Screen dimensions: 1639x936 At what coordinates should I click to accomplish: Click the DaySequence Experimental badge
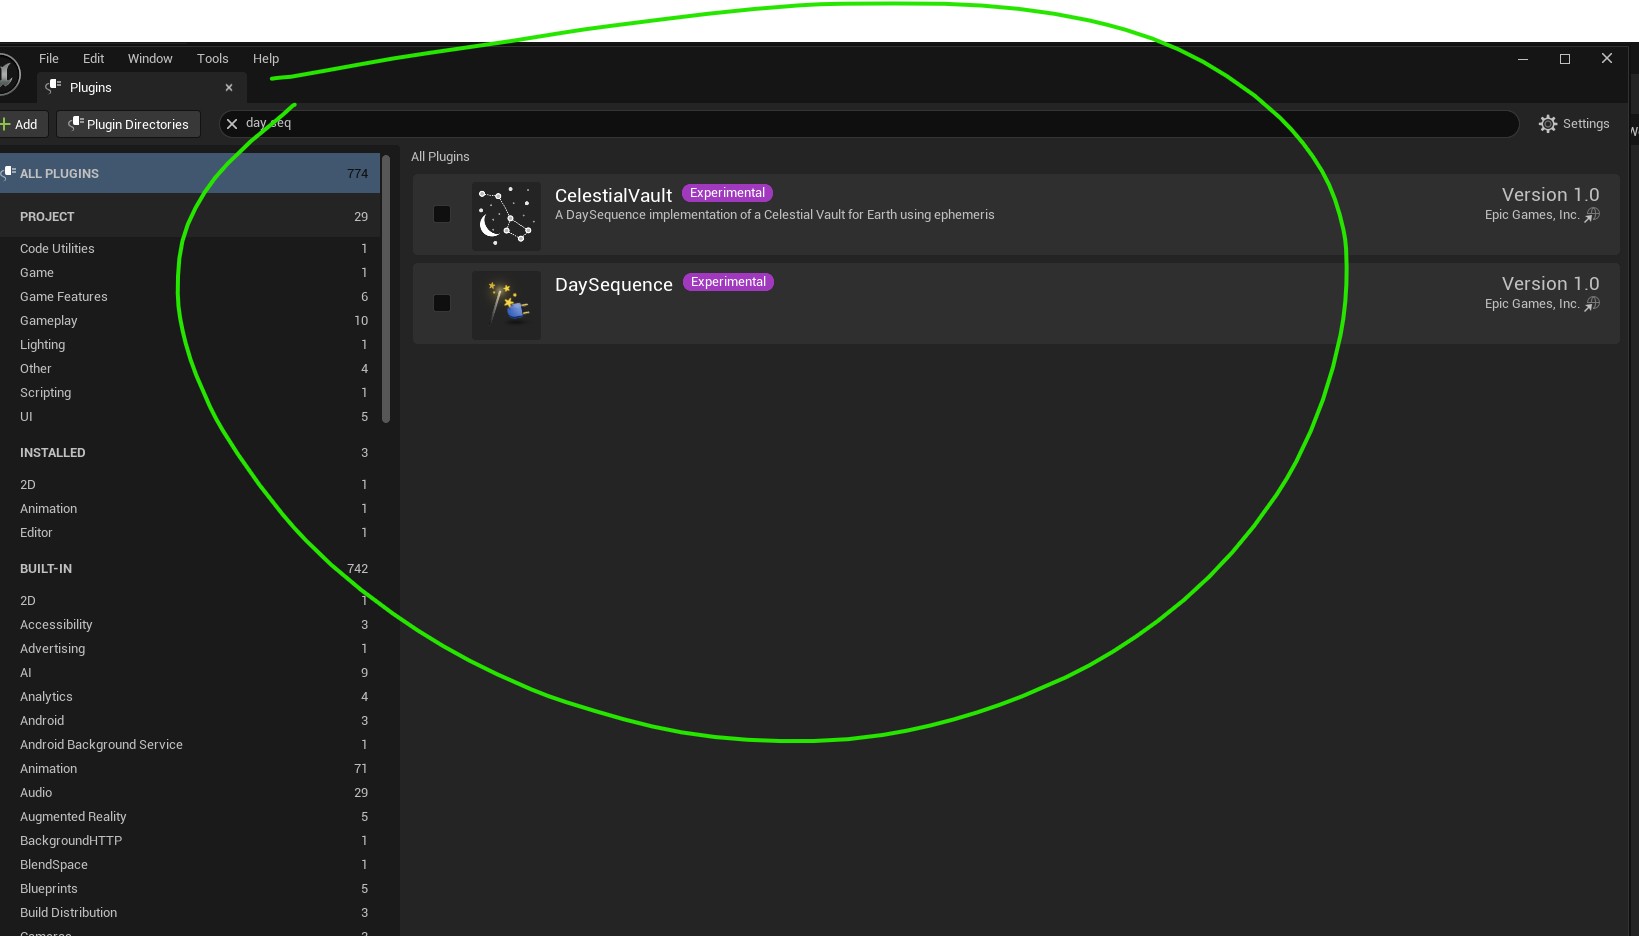[728, 282]
